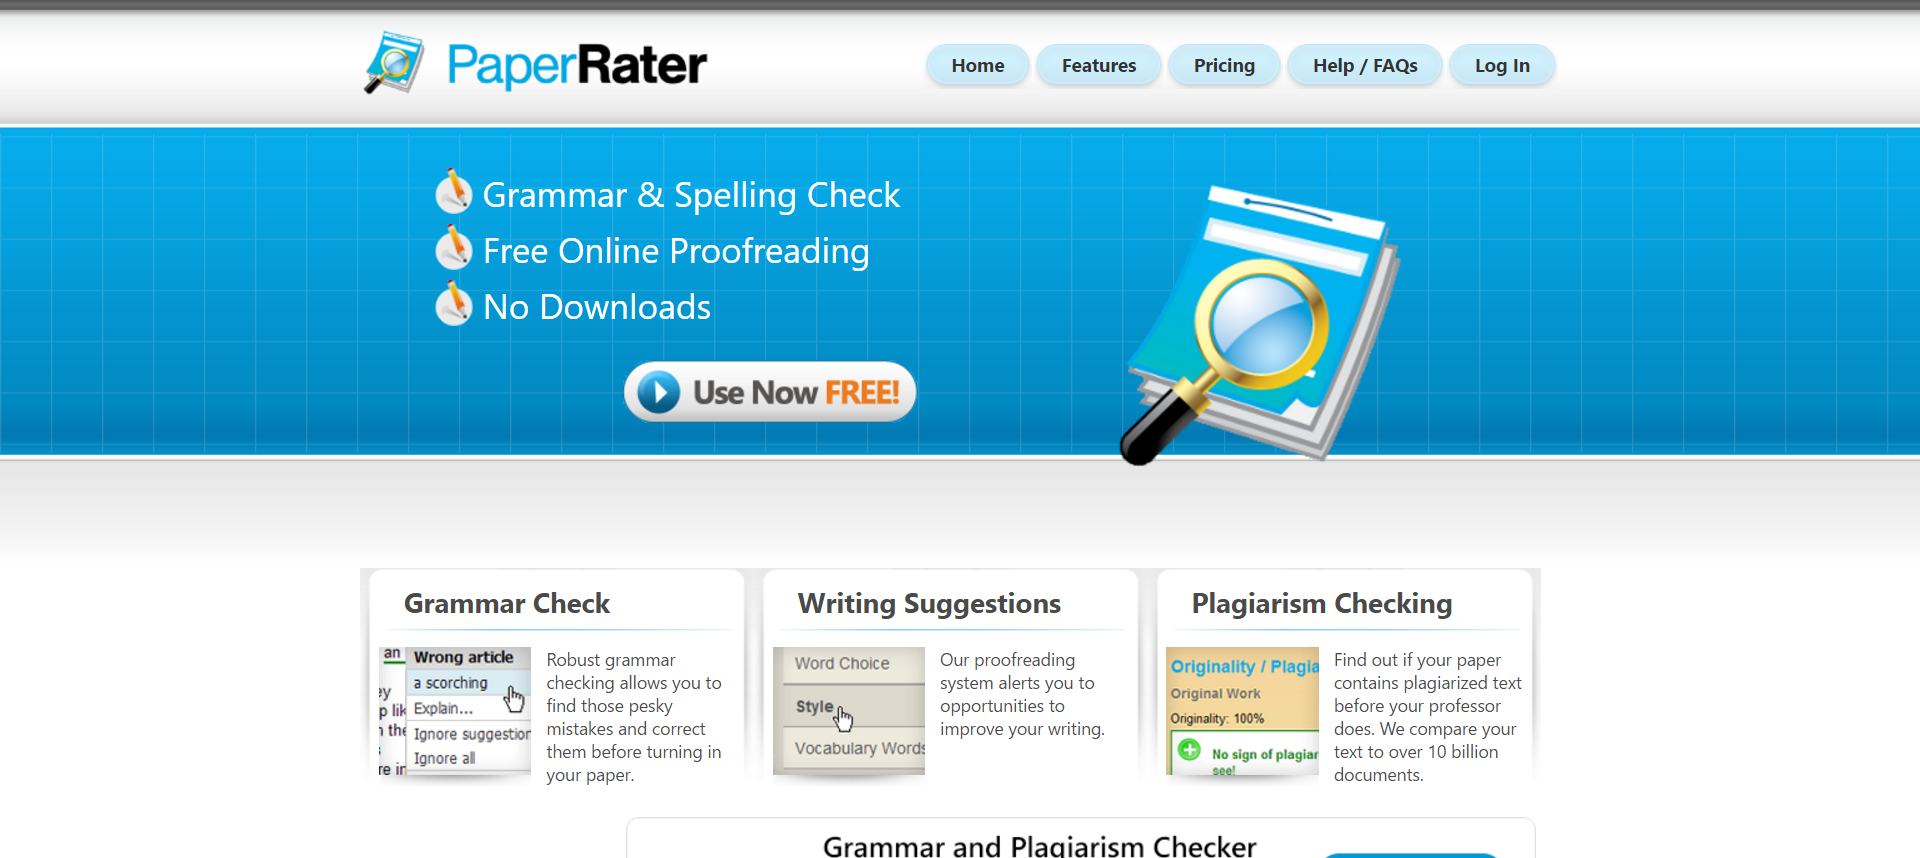1920x858 pixels.
Task: Click the Robust grammar checking description text
Action: tap(634, 717)
